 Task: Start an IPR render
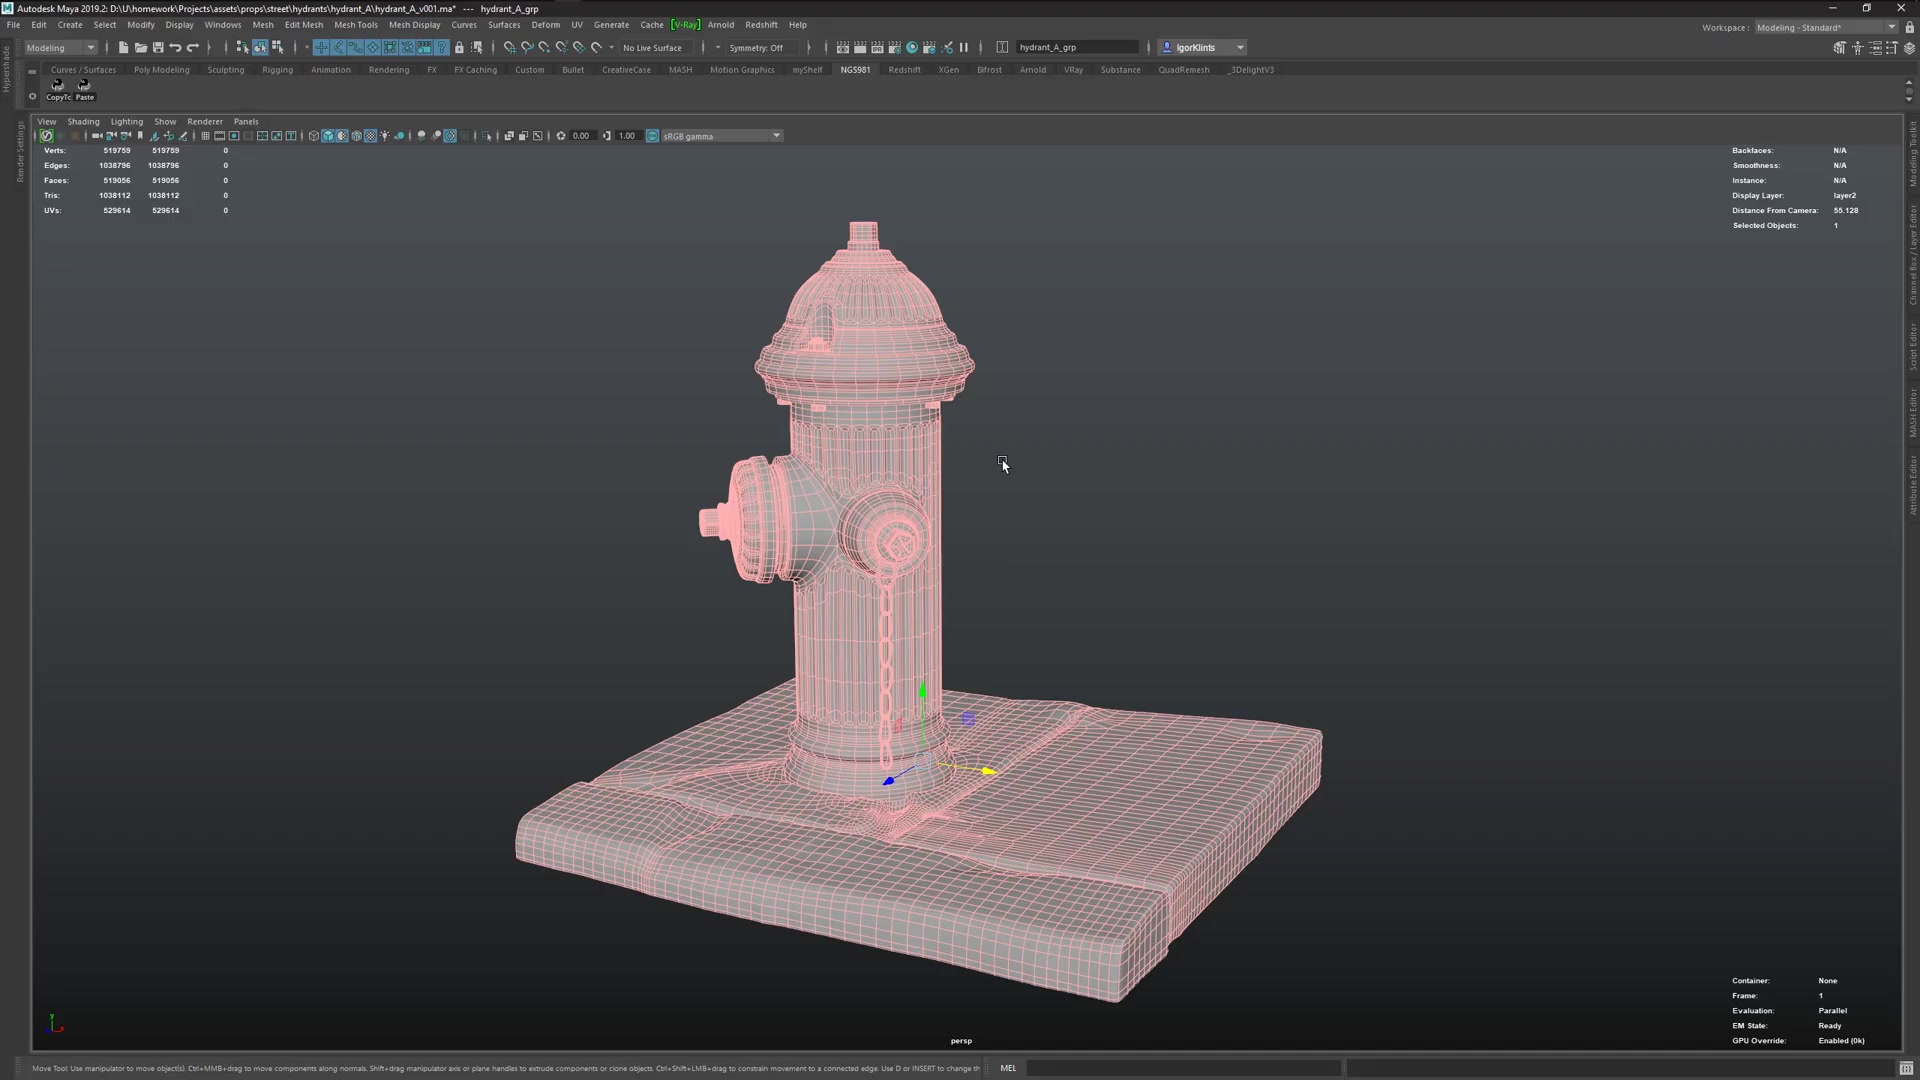click(877, 47)
